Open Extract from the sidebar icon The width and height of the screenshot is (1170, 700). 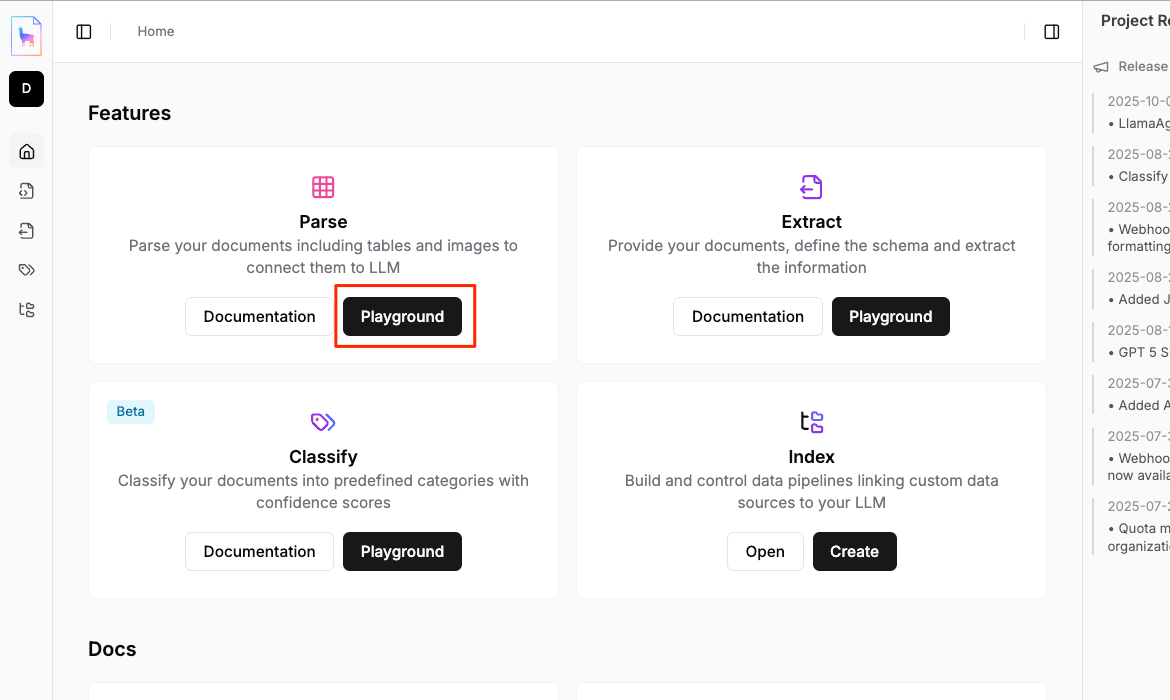(27, 231)
